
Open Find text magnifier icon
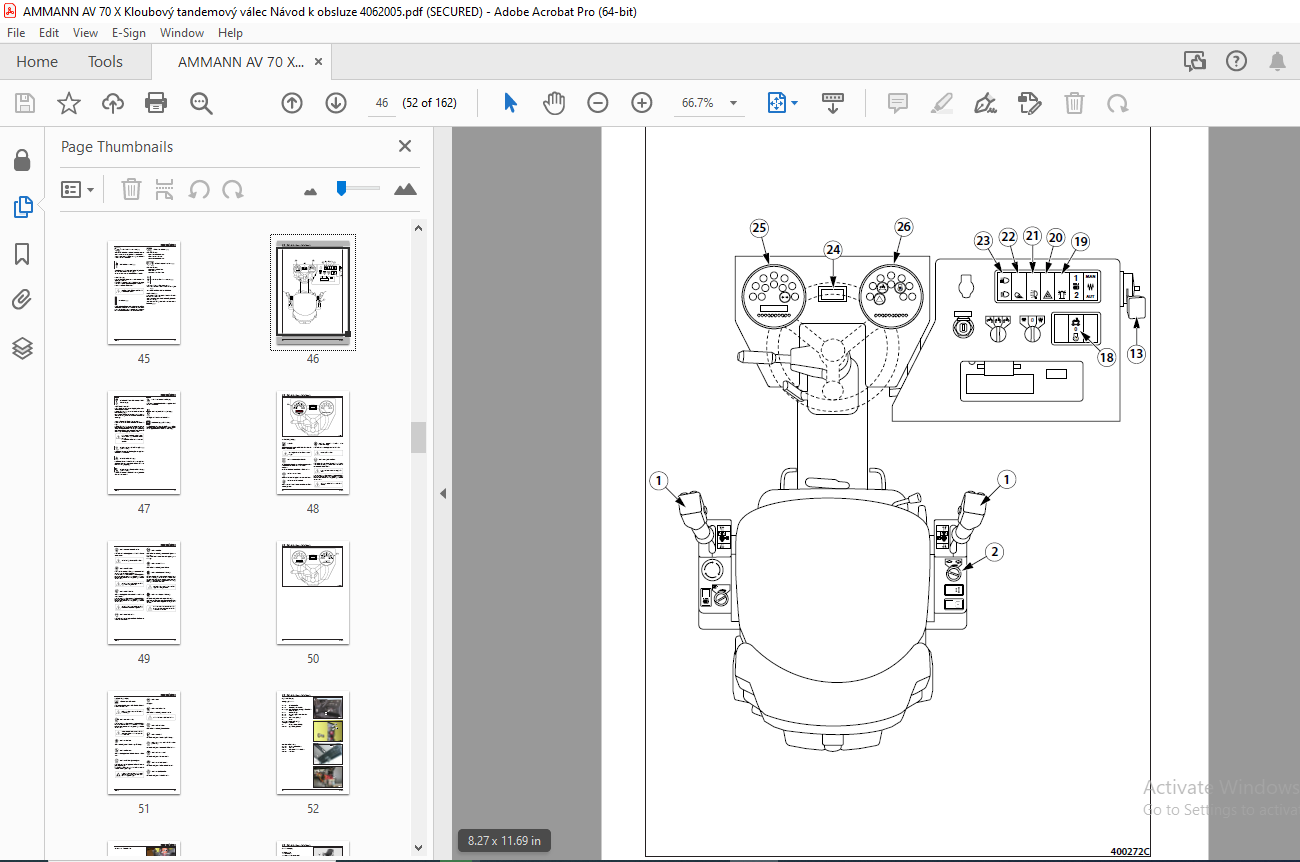point(201,103)
